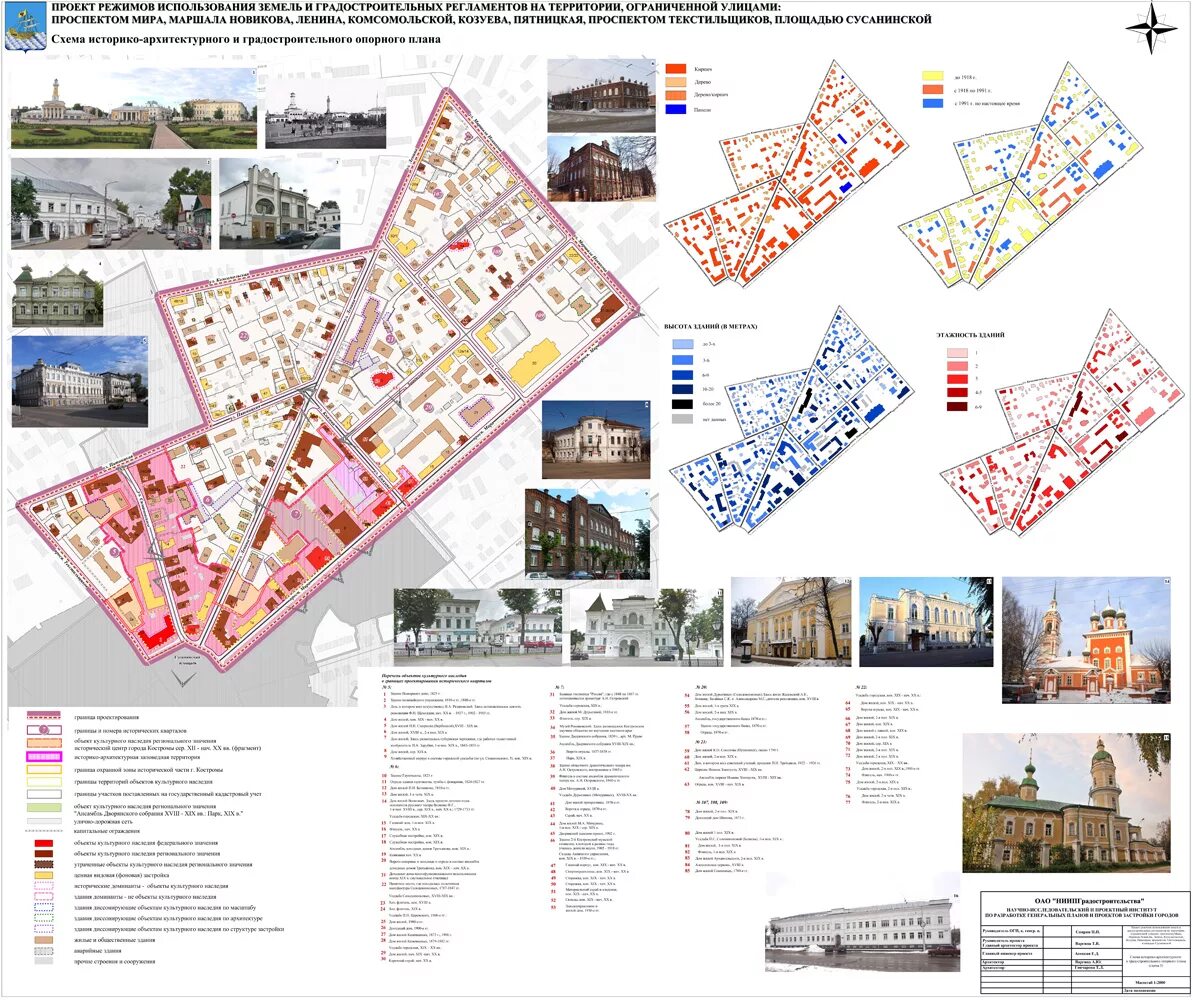Open the cream two-storey corner house photo
The width and height of the screenshot is (1193, 1000).
[x=596, y=440]
